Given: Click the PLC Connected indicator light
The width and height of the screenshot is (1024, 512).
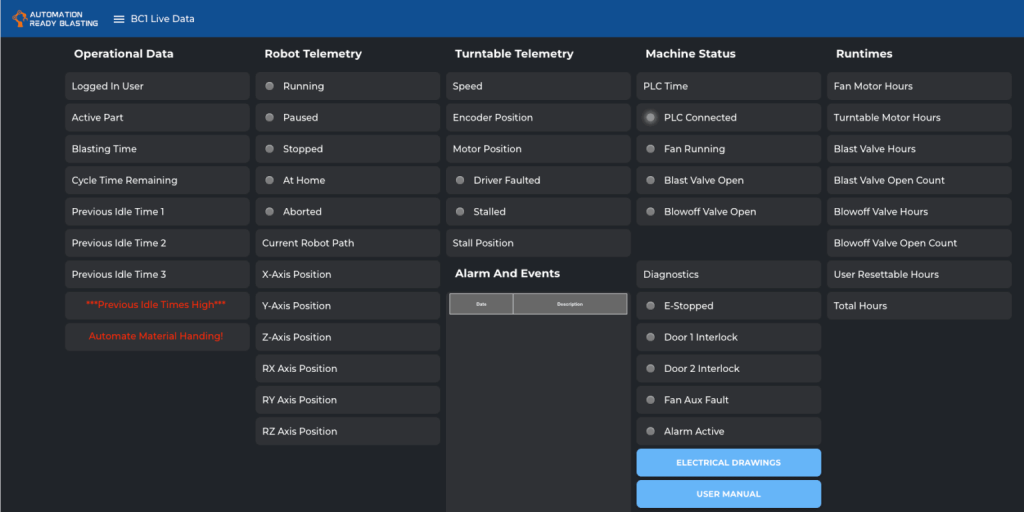Looking at the screenshot, I should point(651,118).
